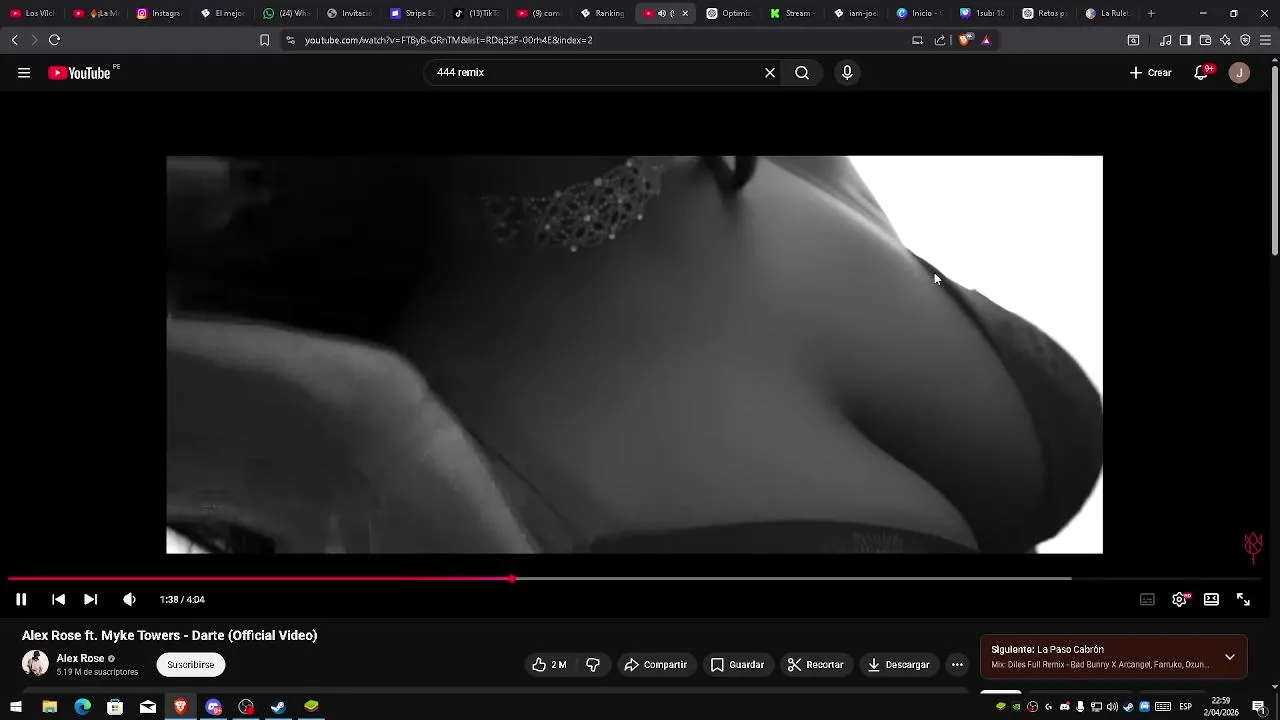Image resolution: width=1280 pixels, height=720 pixels.
Task: Open Steam from the taskbar
Action: (x=278, y=707)
